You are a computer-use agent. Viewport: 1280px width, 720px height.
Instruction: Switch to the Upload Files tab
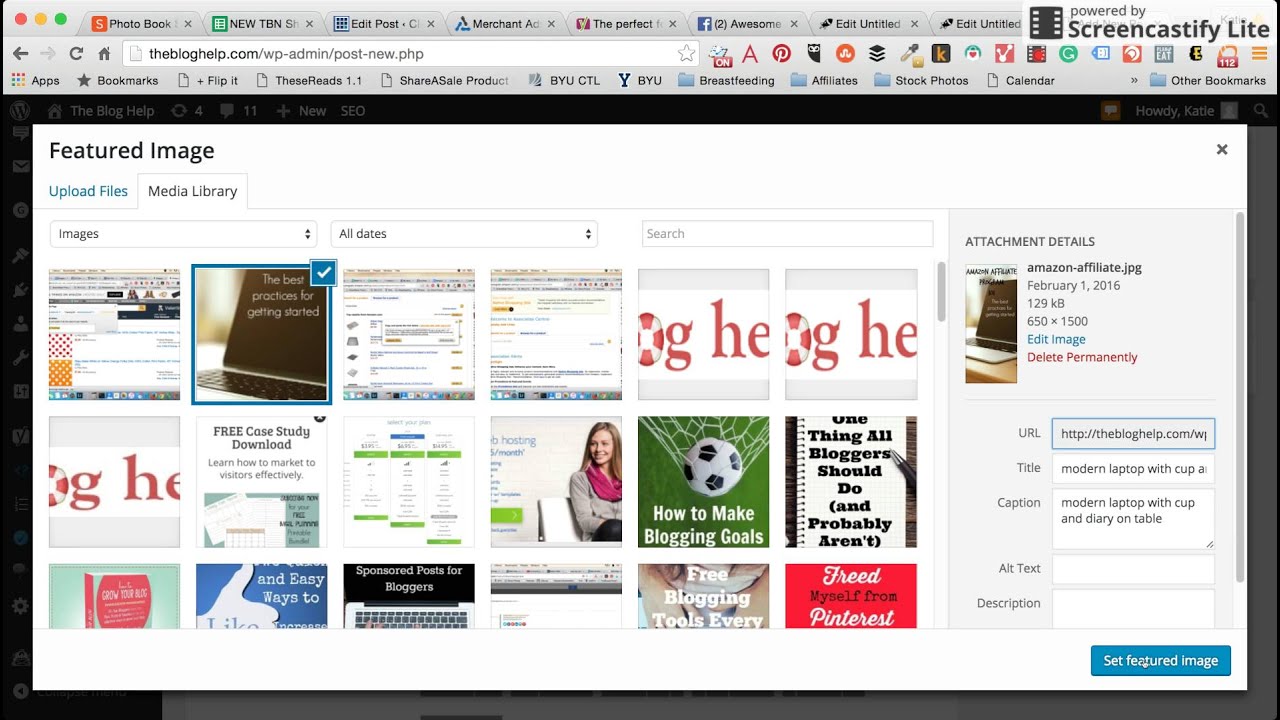click(x=88, y=191)
